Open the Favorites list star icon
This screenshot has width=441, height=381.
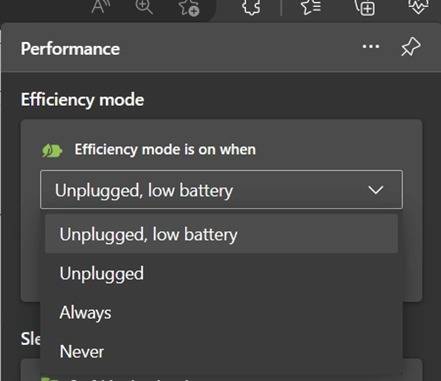[x=311, y=7]
